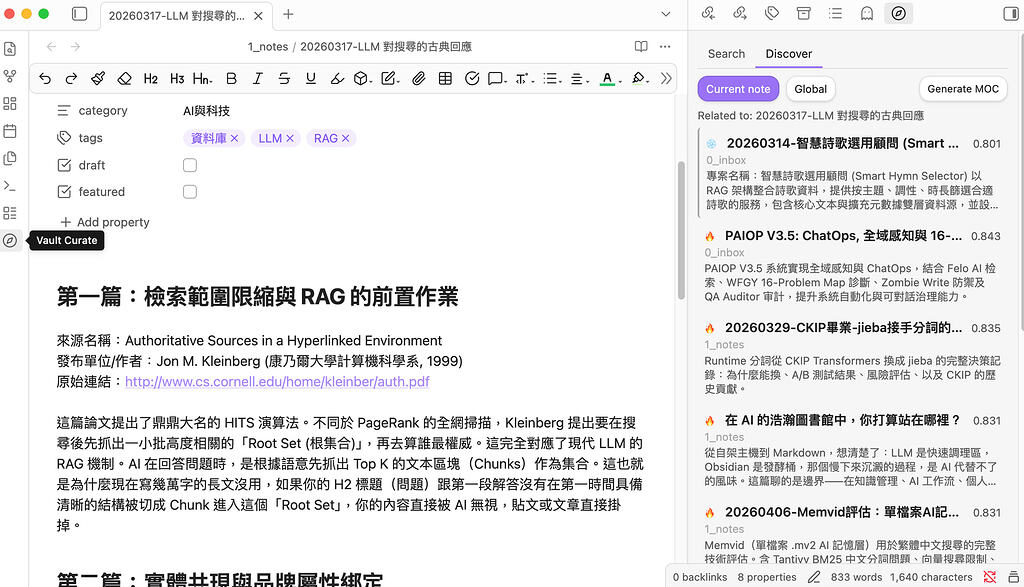Switch to reading view book icon
The image size is (1024, 587).
pyautogui.click(x=641, y=46)
